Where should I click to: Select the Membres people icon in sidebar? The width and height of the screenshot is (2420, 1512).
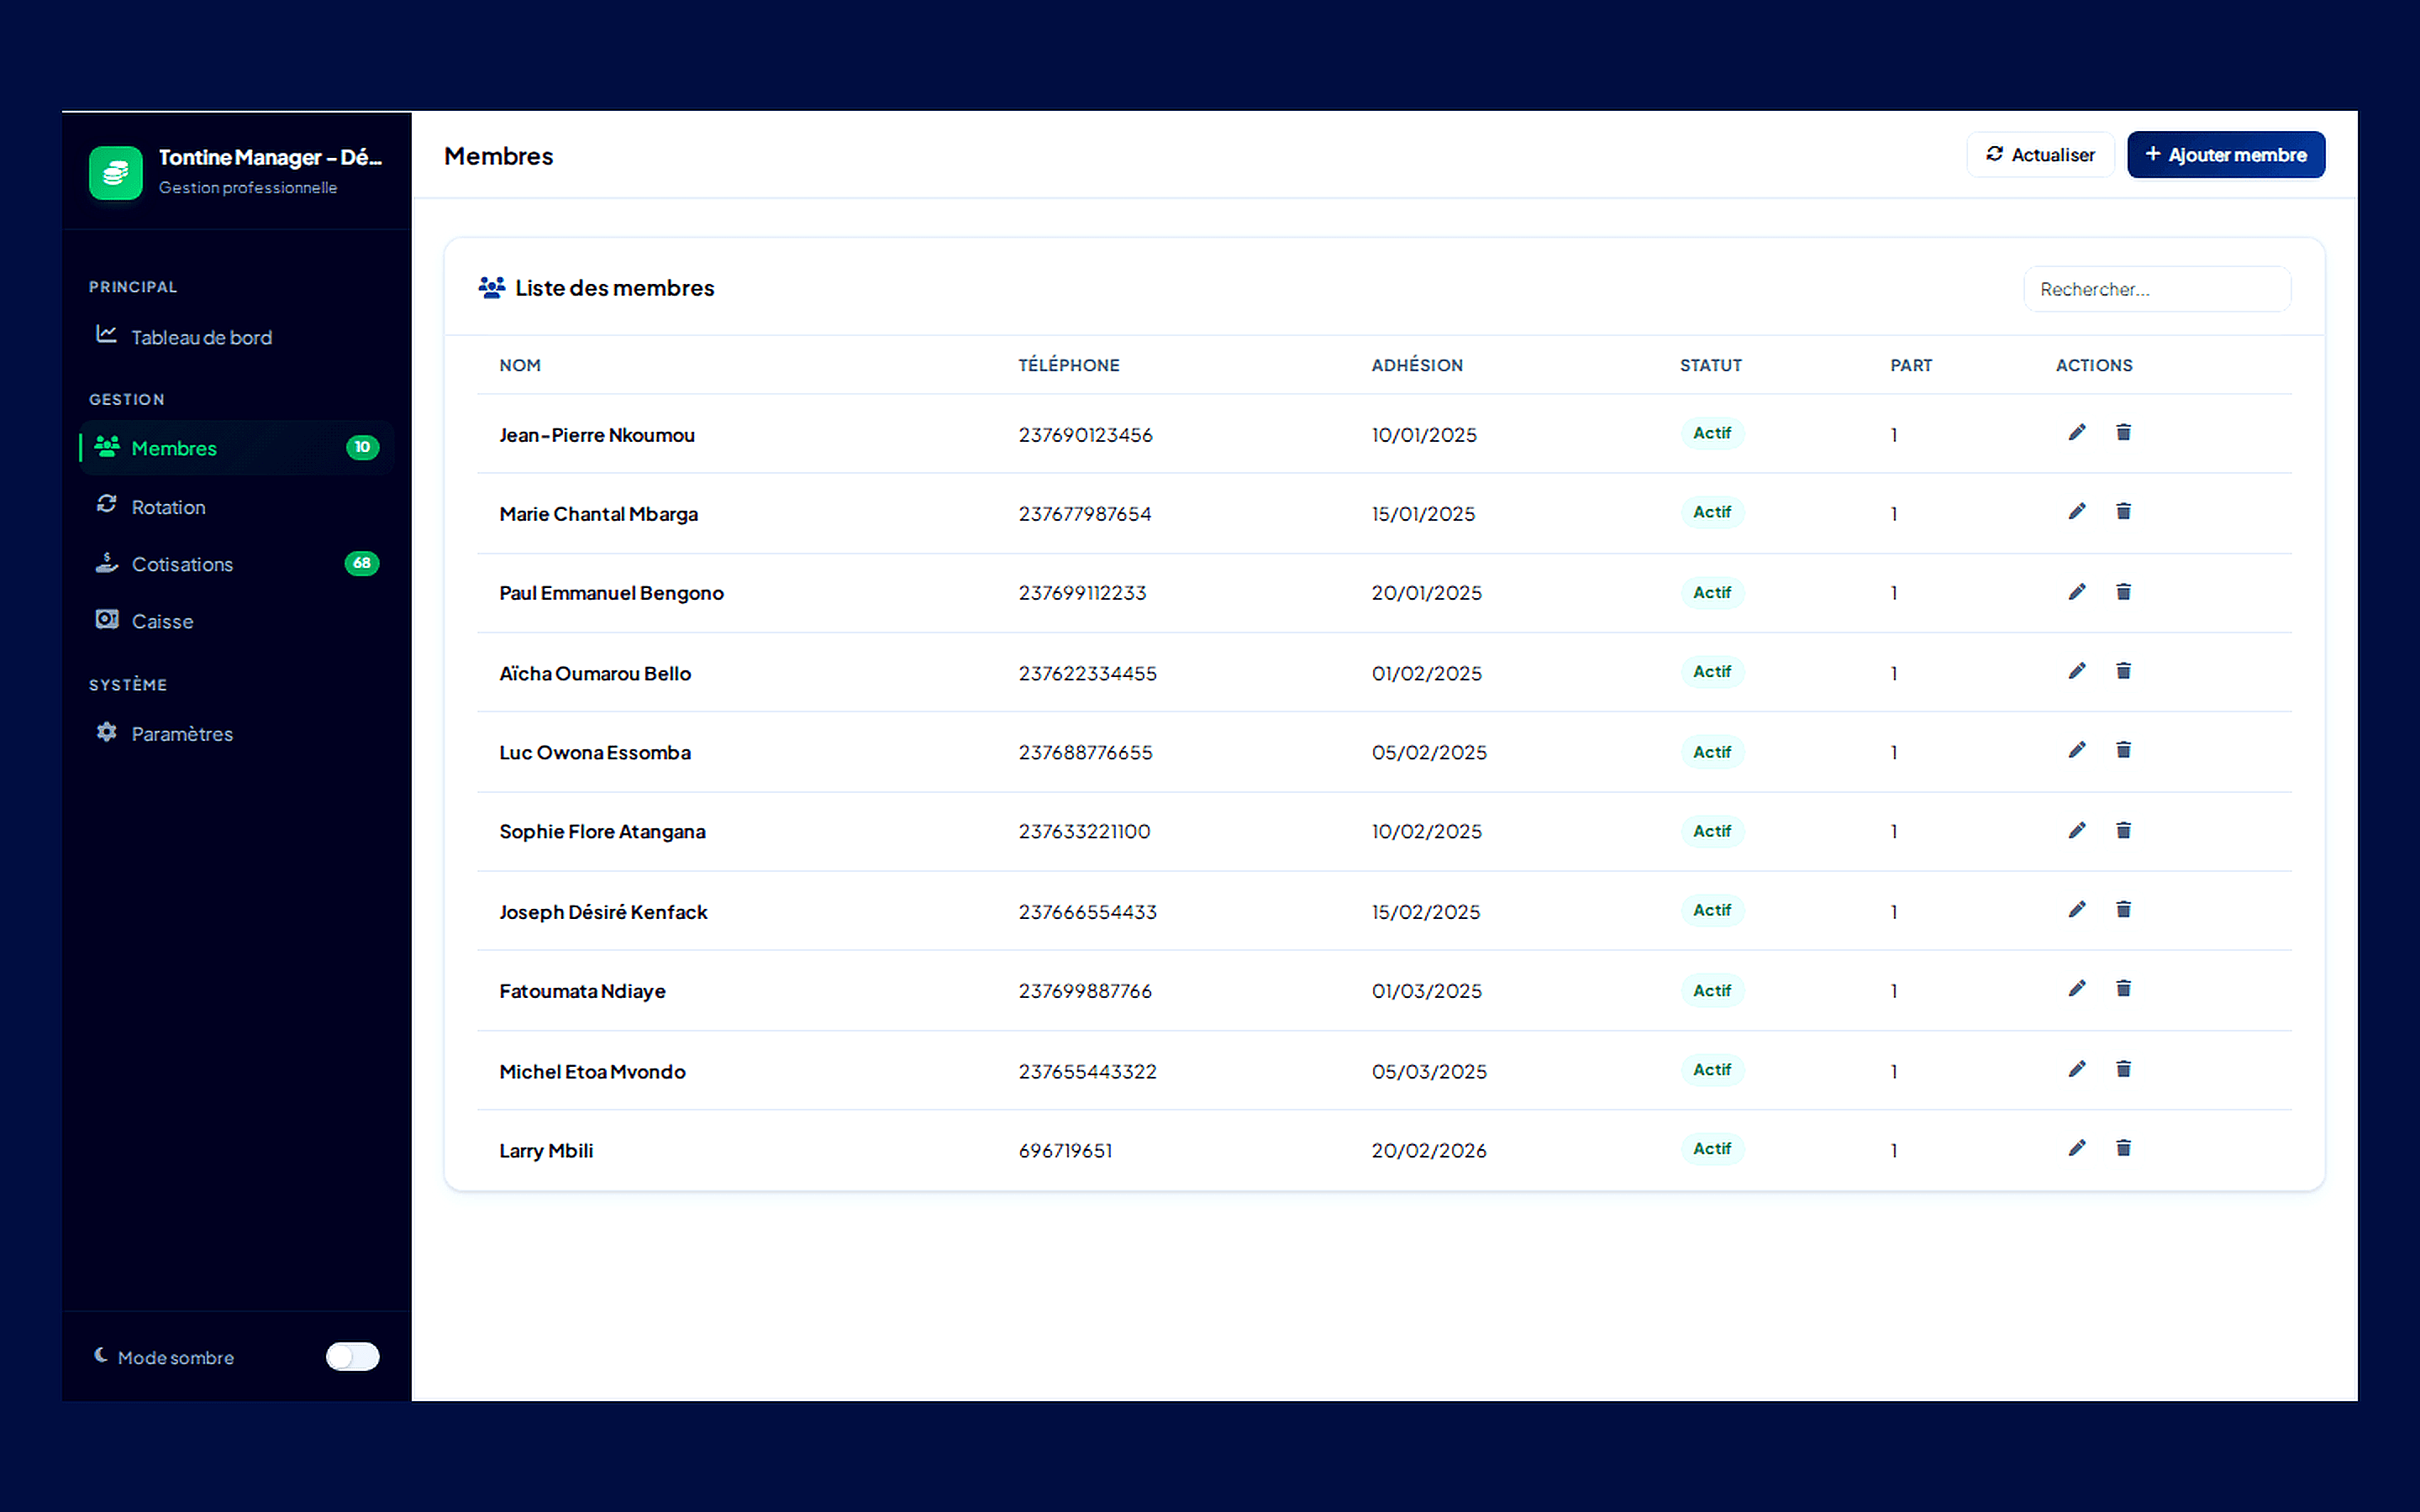pyautogui.click(x=106, y=447)
